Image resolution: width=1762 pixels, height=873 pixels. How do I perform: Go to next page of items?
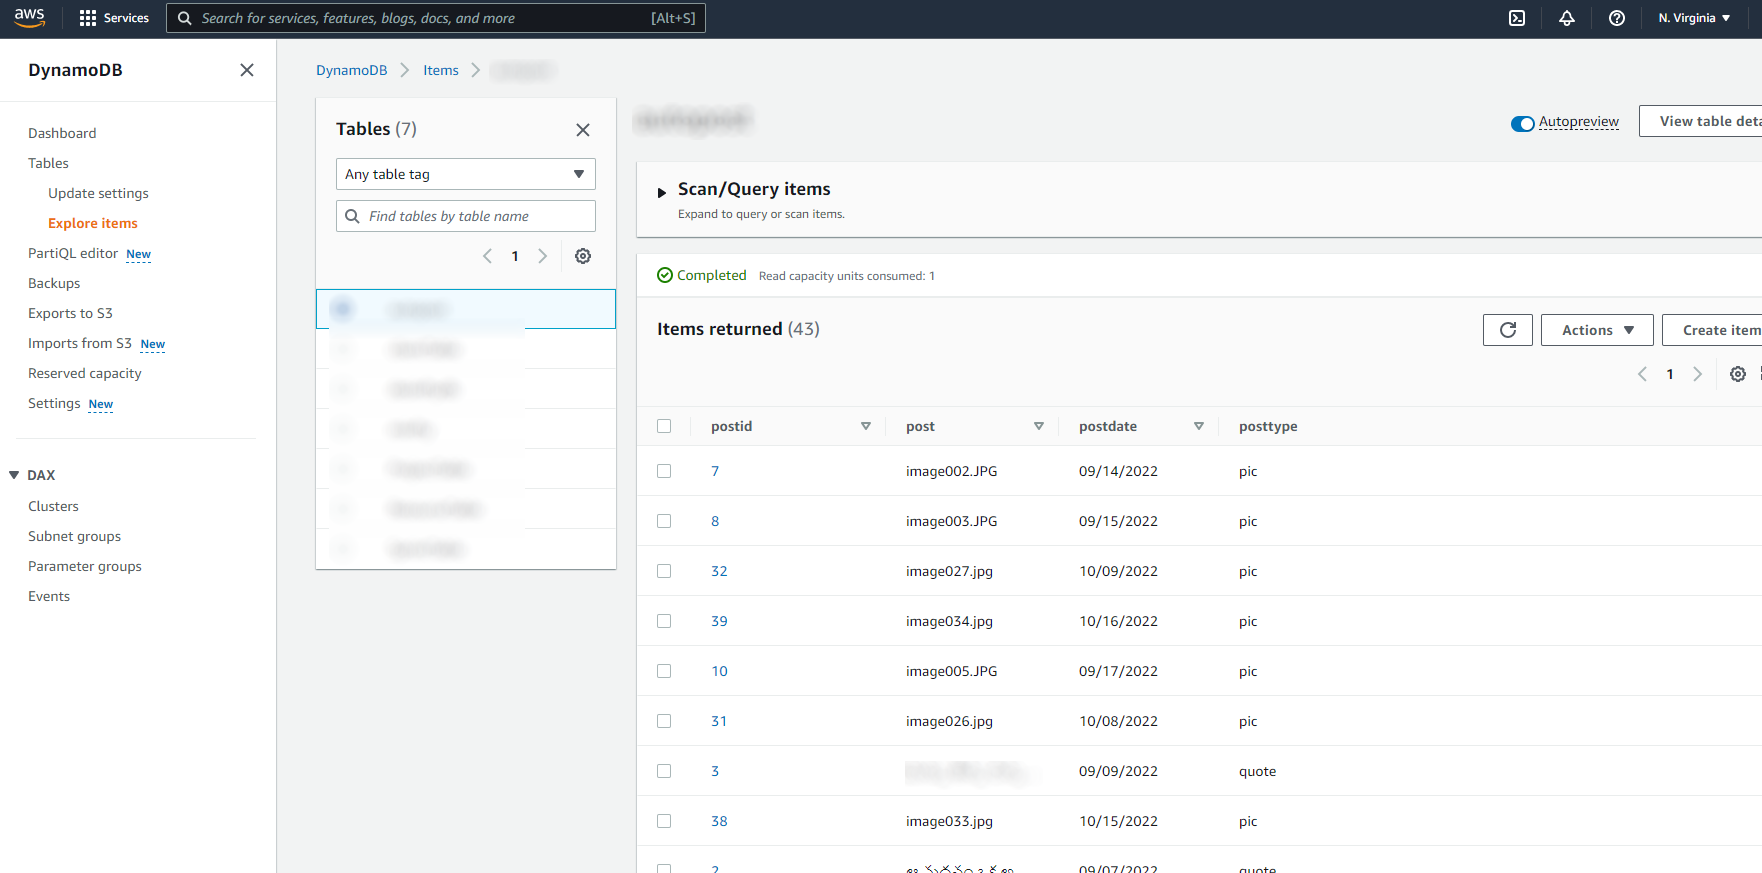(1697, 374)
